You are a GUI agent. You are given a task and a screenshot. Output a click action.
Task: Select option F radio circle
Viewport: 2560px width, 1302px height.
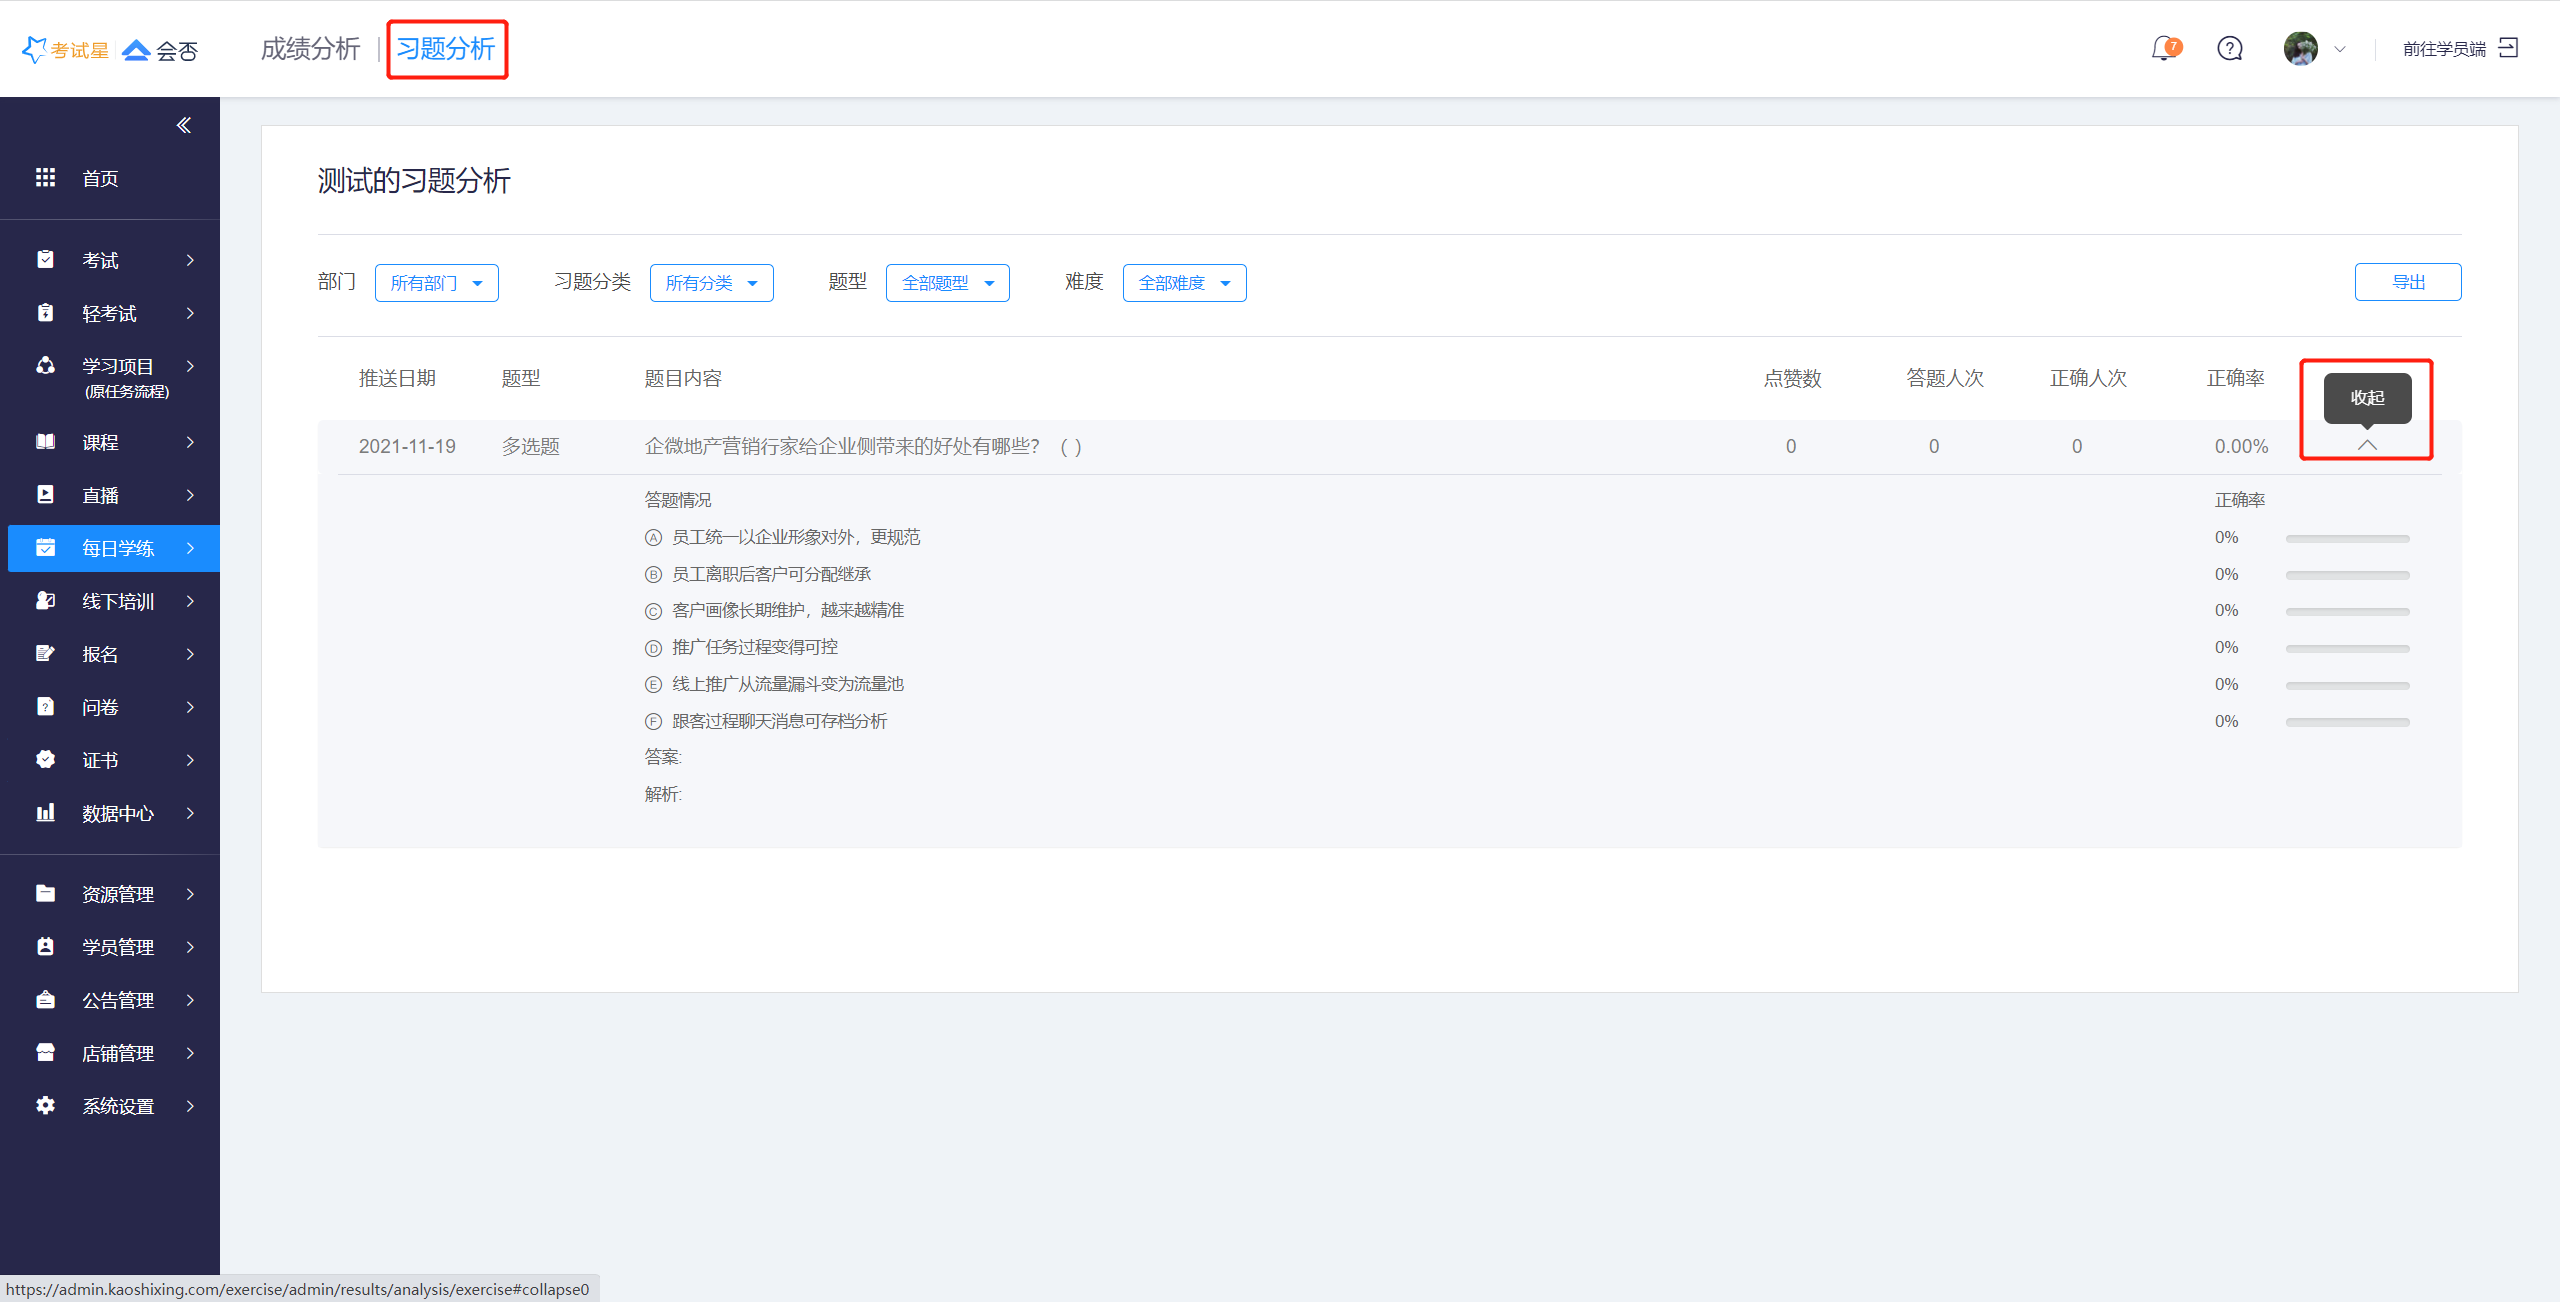pos(653,721)
